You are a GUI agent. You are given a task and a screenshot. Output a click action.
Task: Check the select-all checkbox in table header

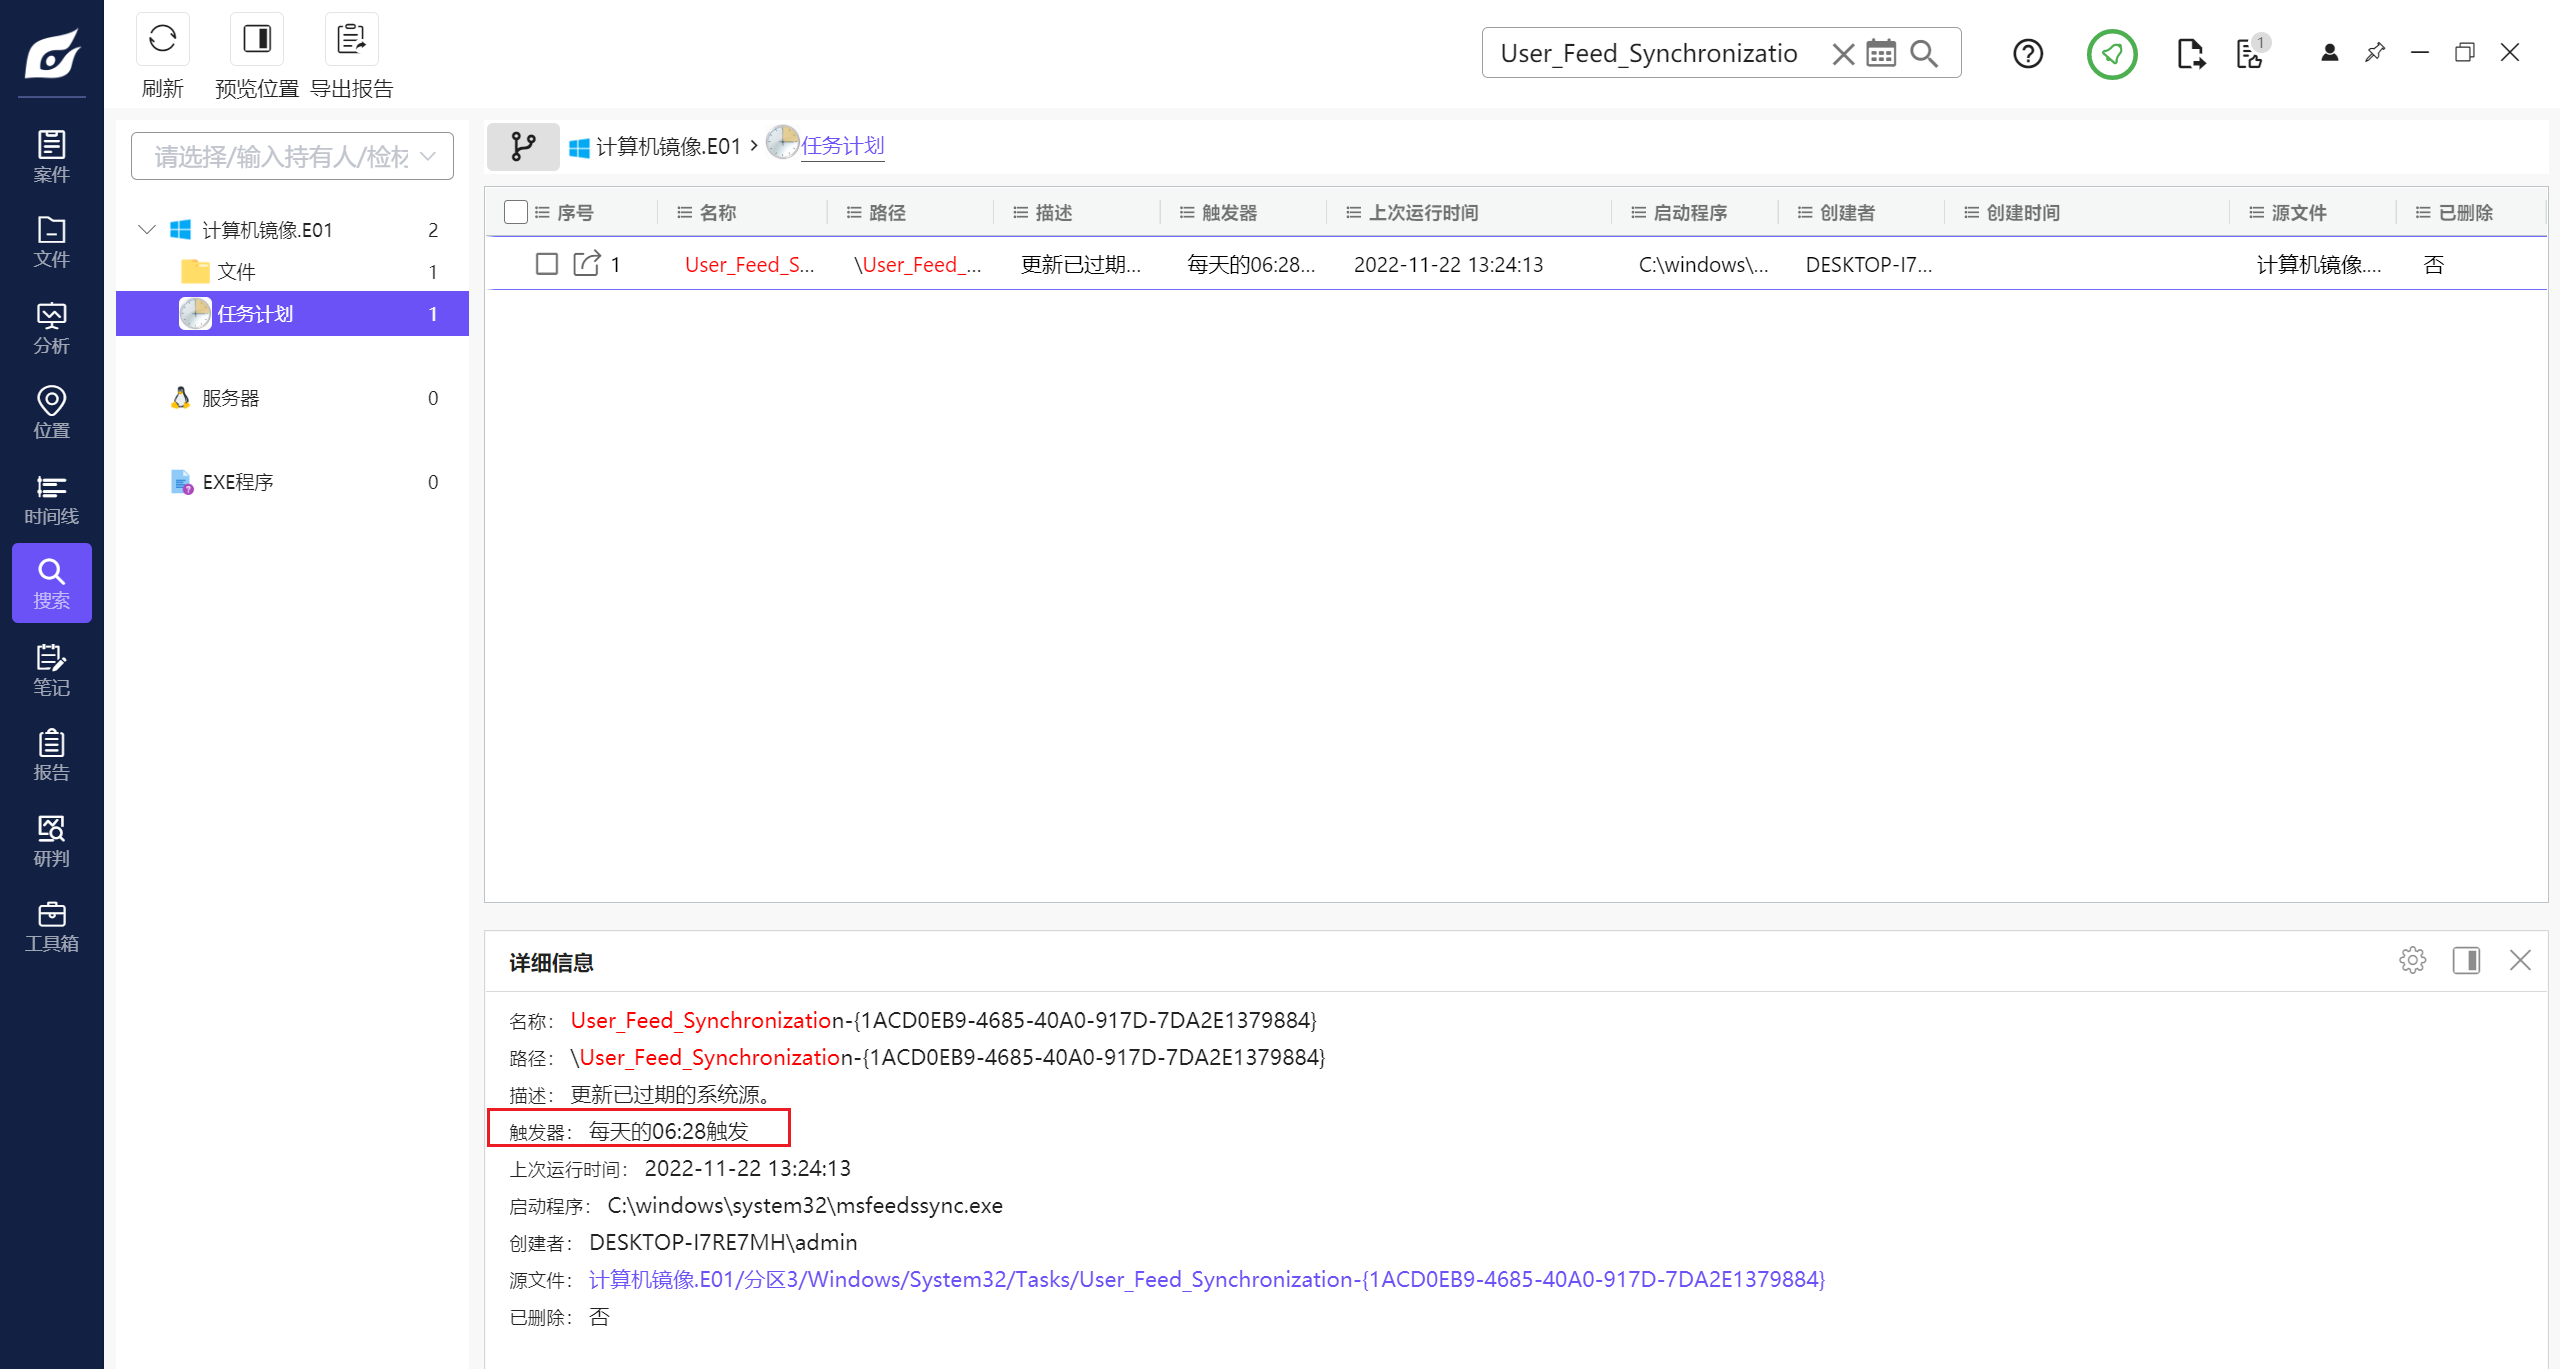(x=516, y=212)
